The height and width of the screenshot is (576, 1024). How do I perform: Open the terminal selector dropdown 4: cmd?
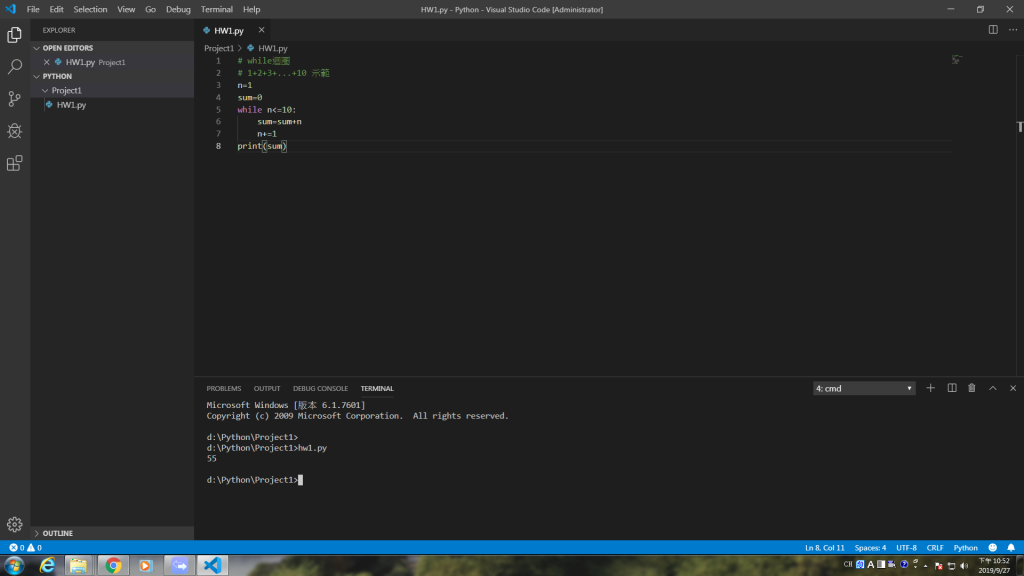864,388
